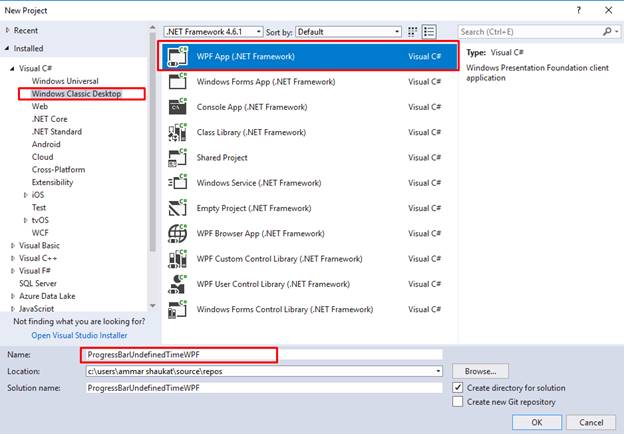Screen dimensions: 624x434
Task: Select the Cloud category
Action: coord(42,157)
